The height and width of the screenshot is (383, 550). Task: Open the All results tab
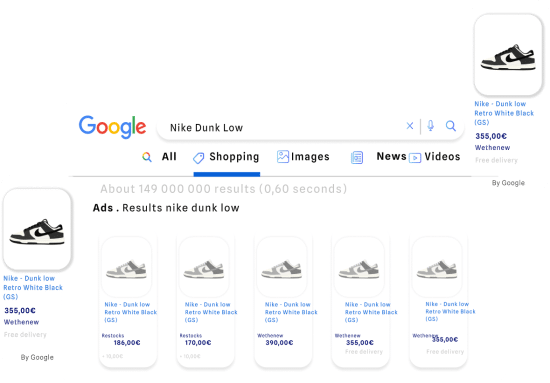[169, 156]
